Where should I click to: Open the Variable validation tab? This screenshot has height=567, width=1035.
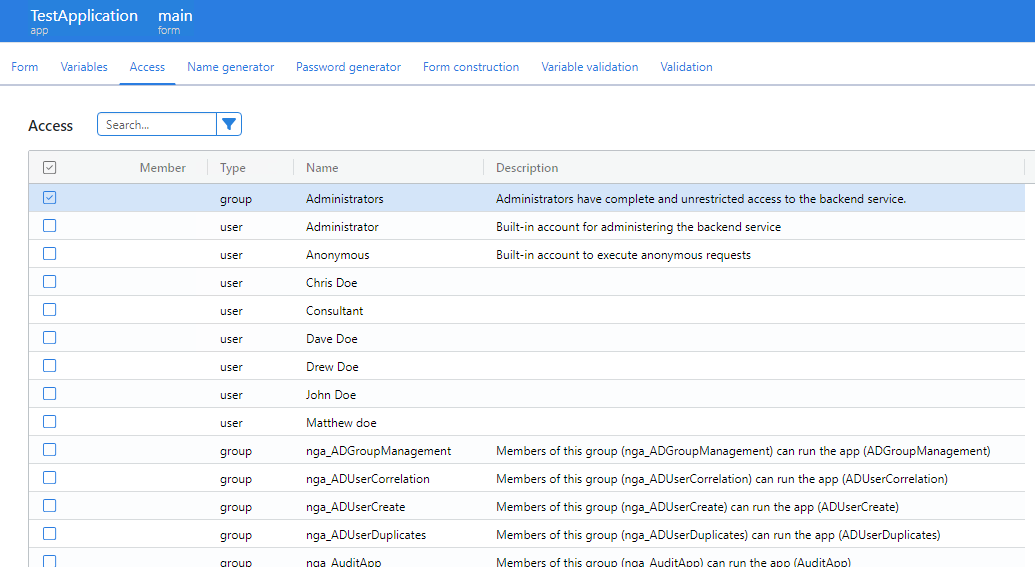point(589,67)
